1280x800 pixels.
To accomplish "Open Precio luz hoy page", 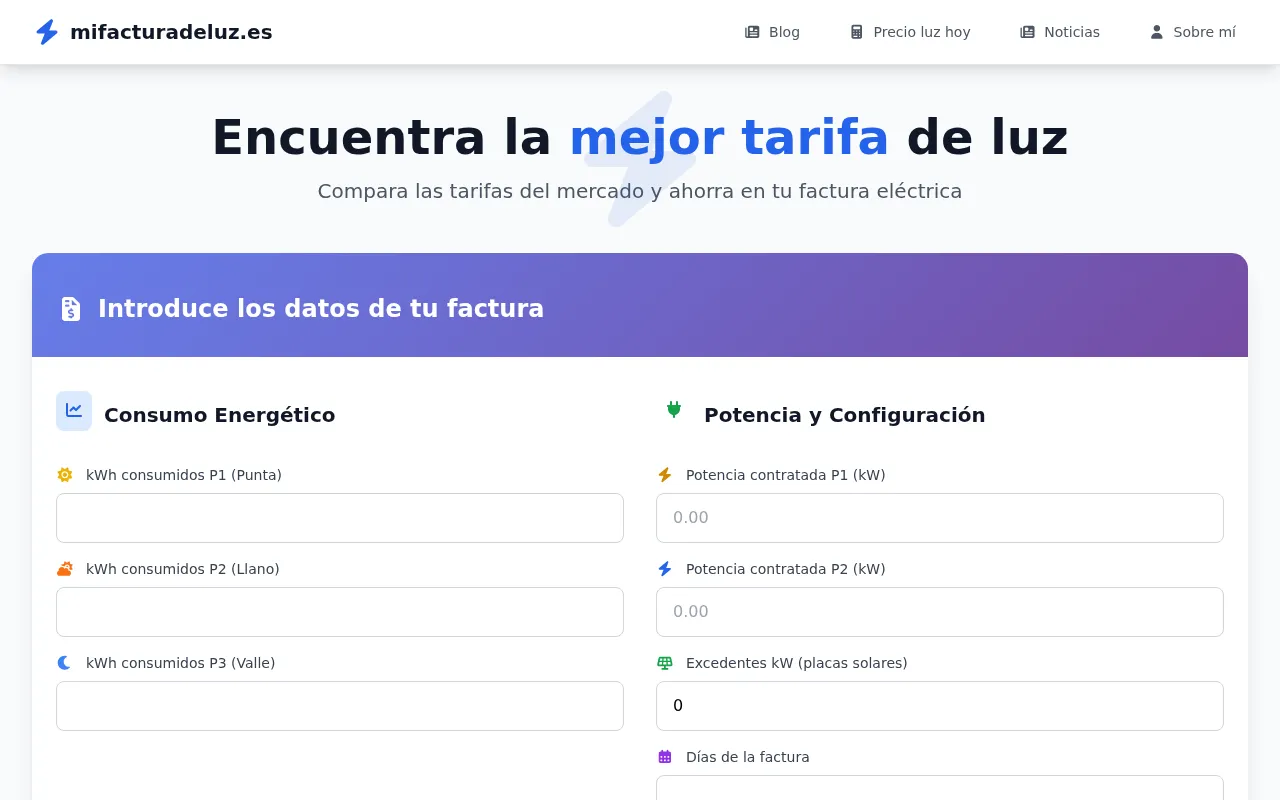I will pos(910,32).
